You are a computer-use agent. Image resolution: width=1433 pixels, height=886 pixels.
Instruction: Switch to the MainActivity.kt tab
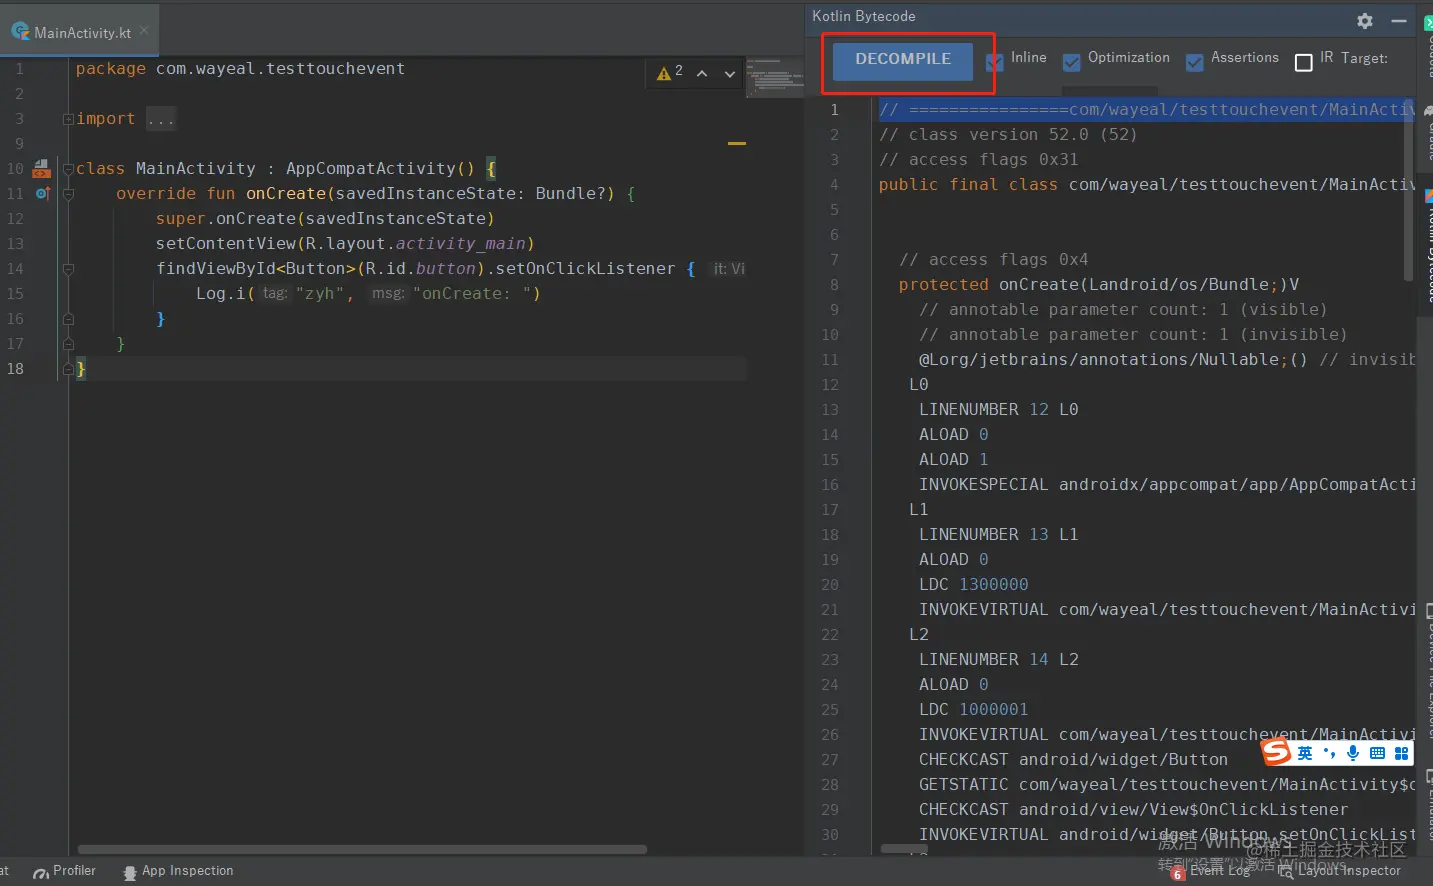82,32
